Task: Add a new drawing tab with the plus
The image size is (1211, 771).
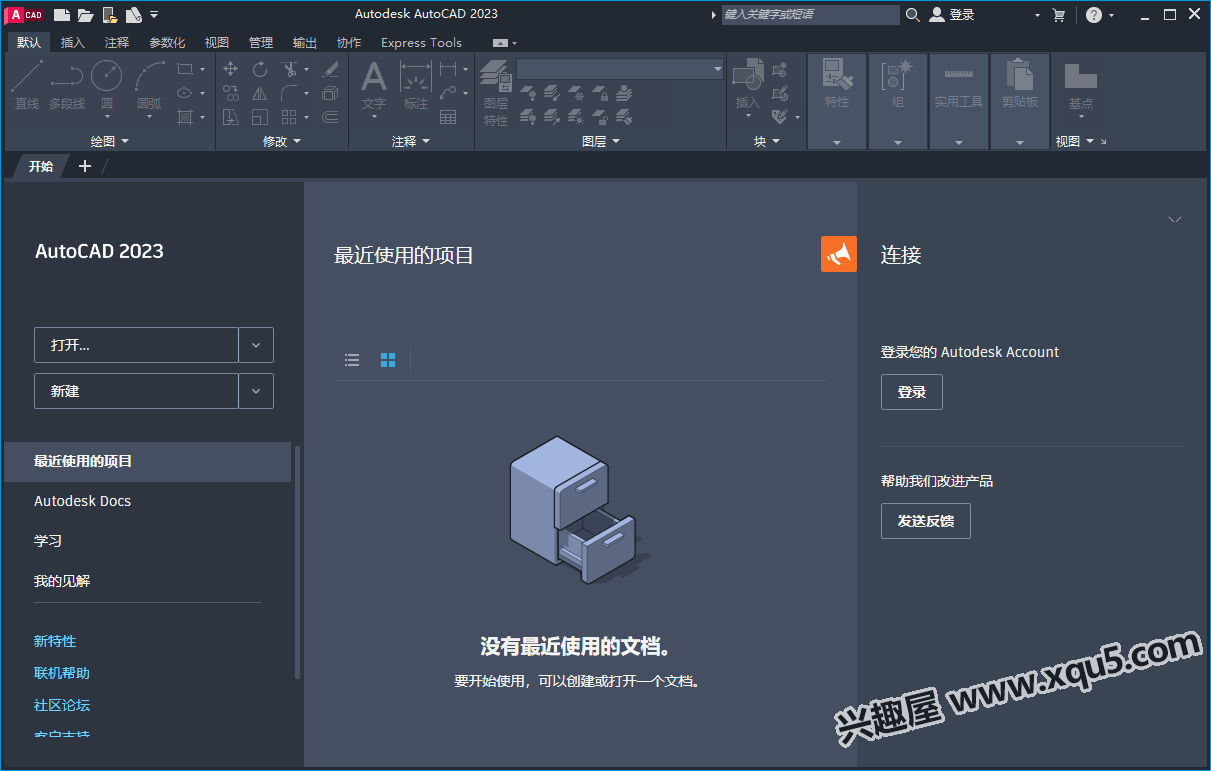Action: coord(85,166)
